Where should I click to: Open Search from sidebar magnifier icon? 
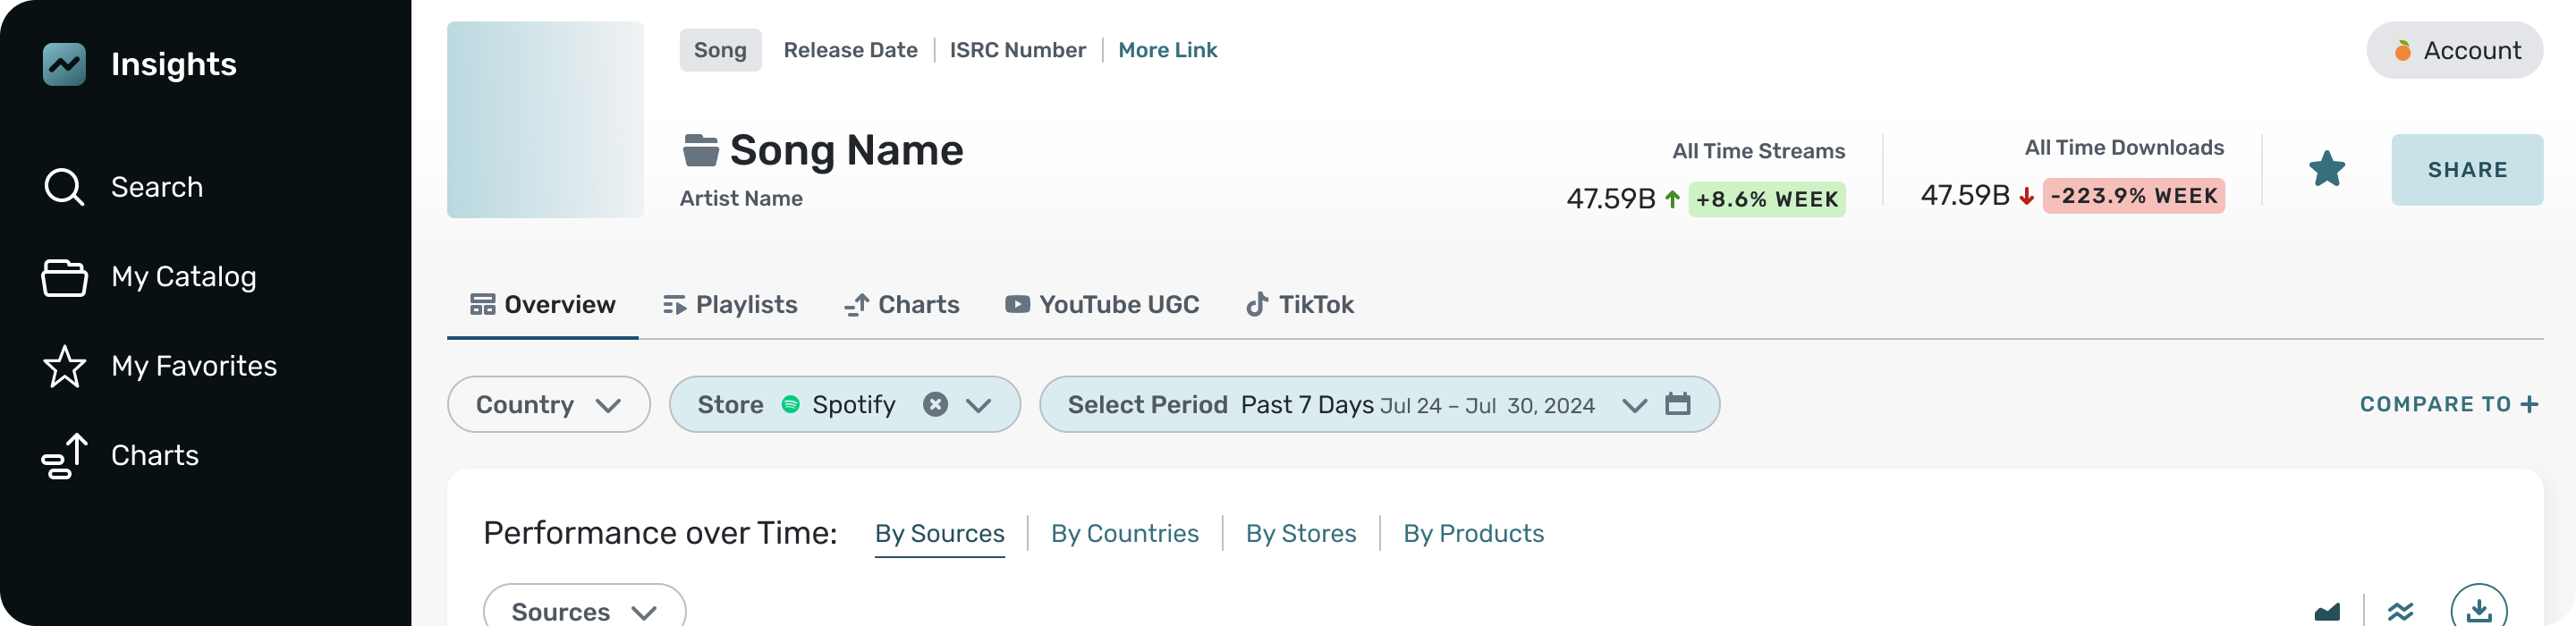click(64, 187)
